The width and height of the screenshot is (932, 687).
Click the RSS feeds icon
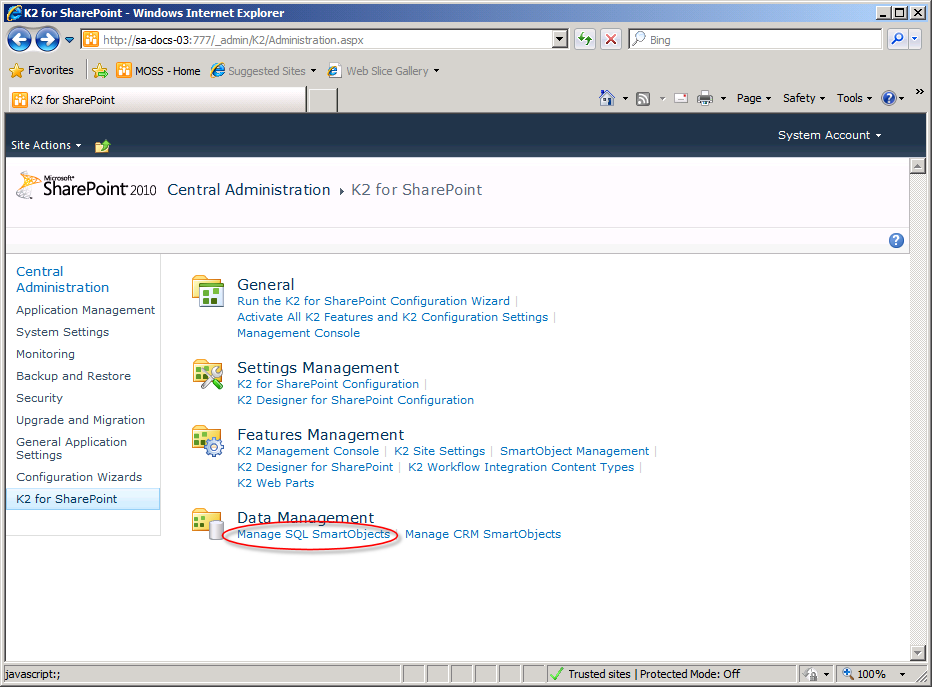click(x=643, y=99)
